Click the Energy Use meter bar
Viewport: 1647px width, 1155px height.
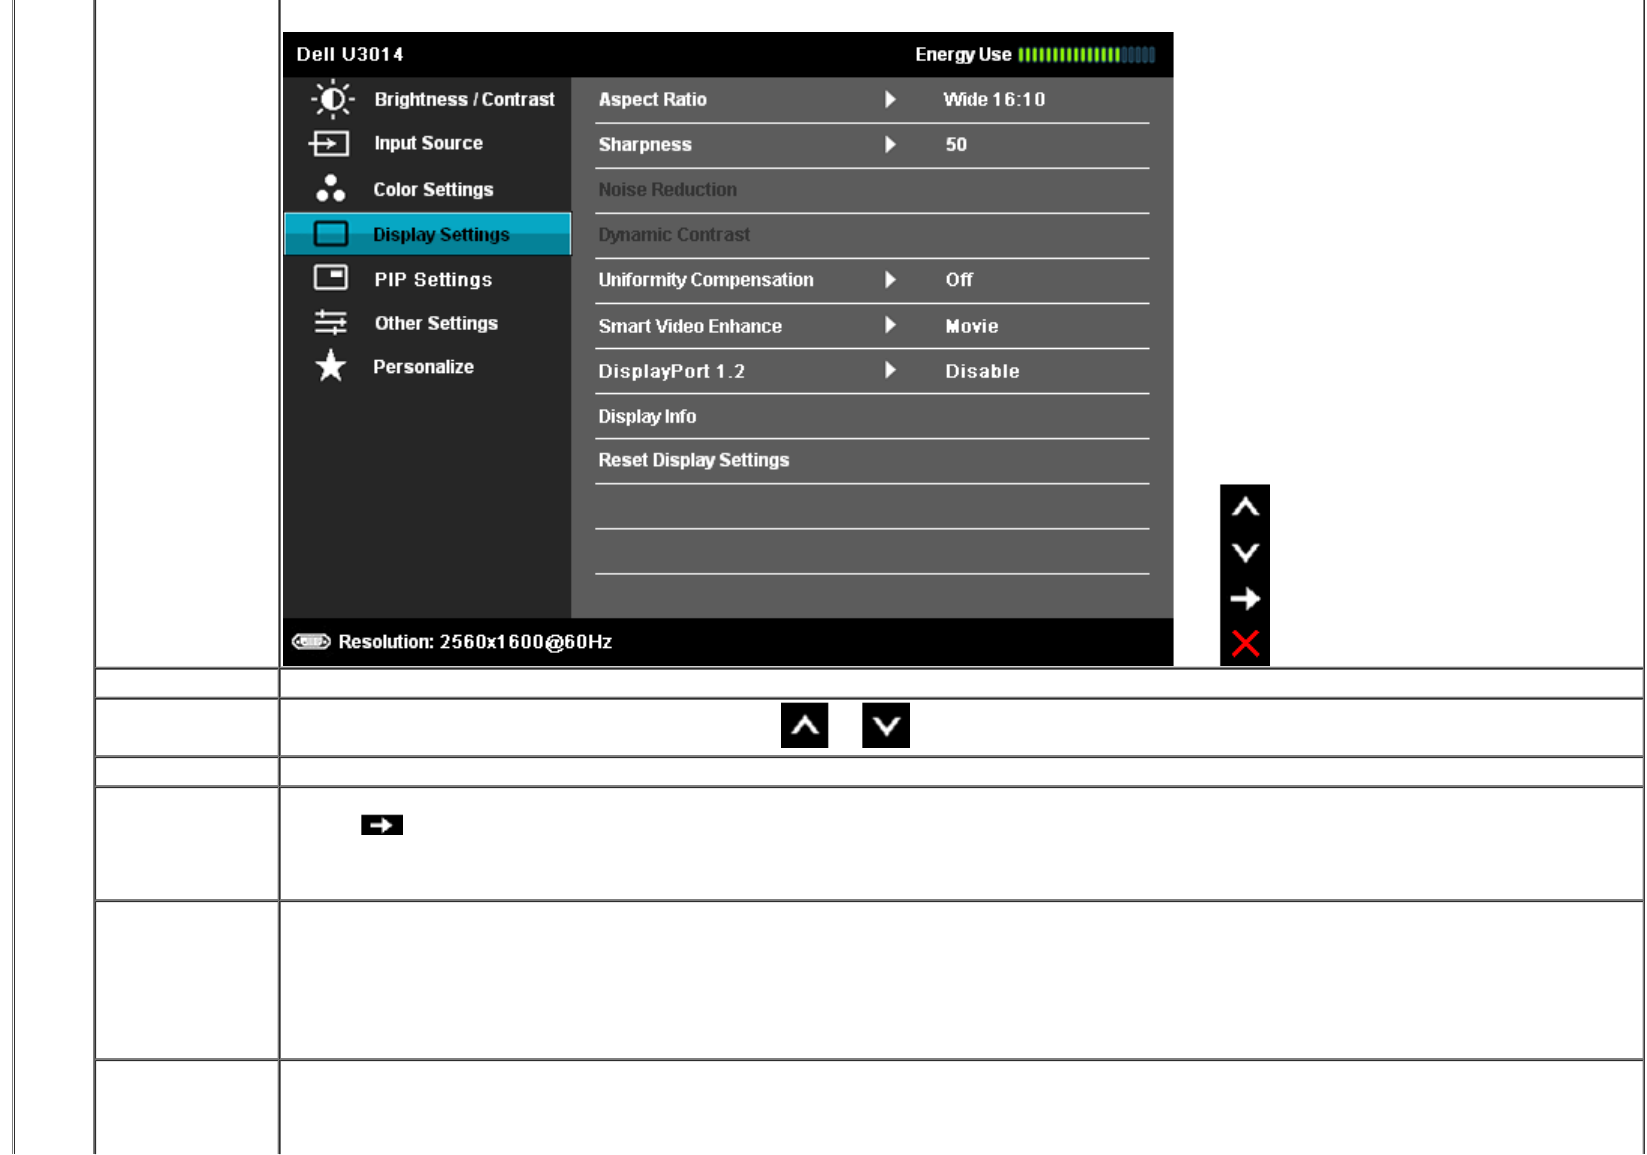(x=1087, y=54)
